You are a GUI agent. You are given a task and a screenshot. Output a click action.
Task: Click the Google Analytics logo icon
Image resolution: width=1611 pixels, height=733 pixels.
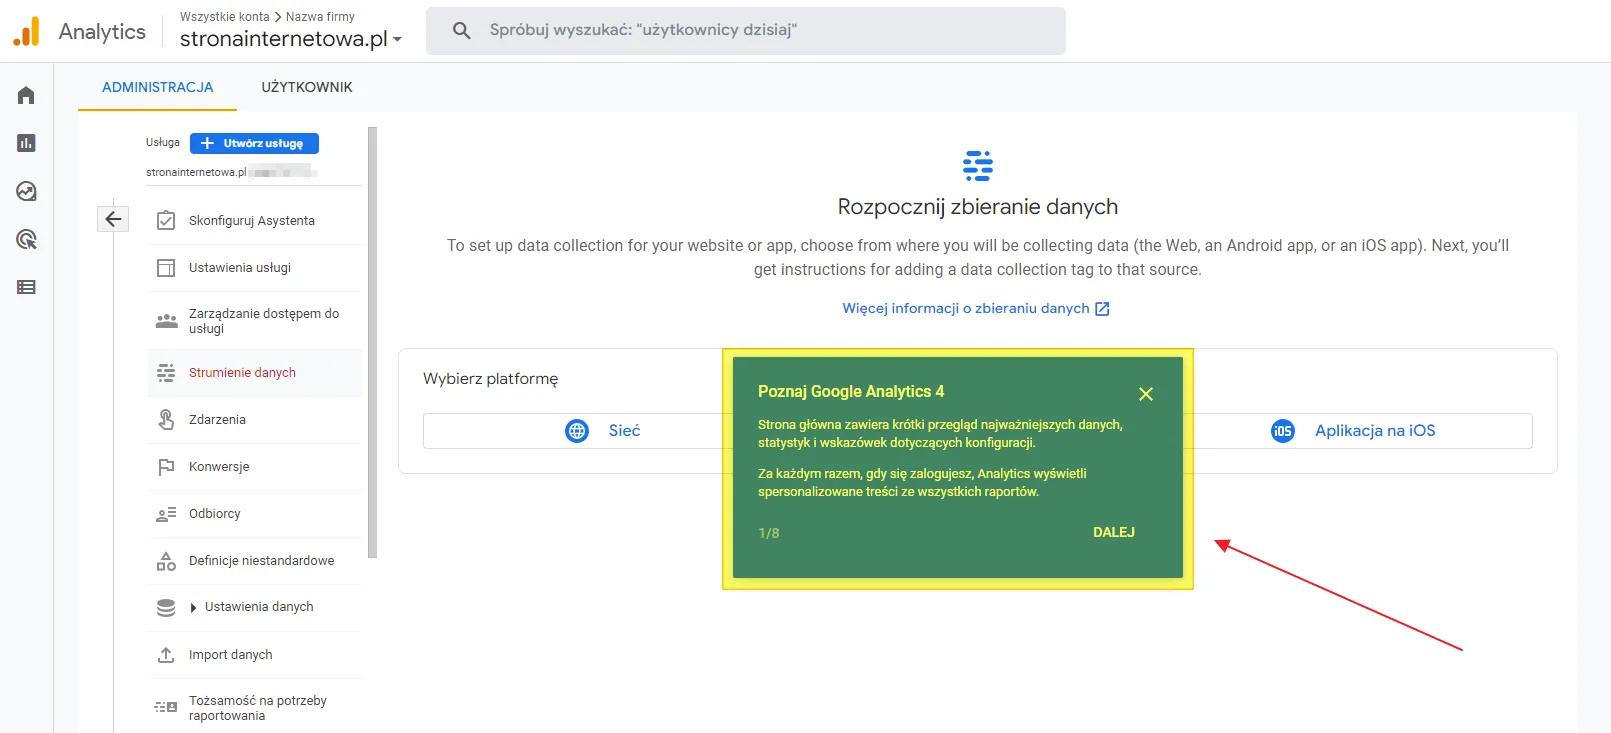[x=26, y=31]
